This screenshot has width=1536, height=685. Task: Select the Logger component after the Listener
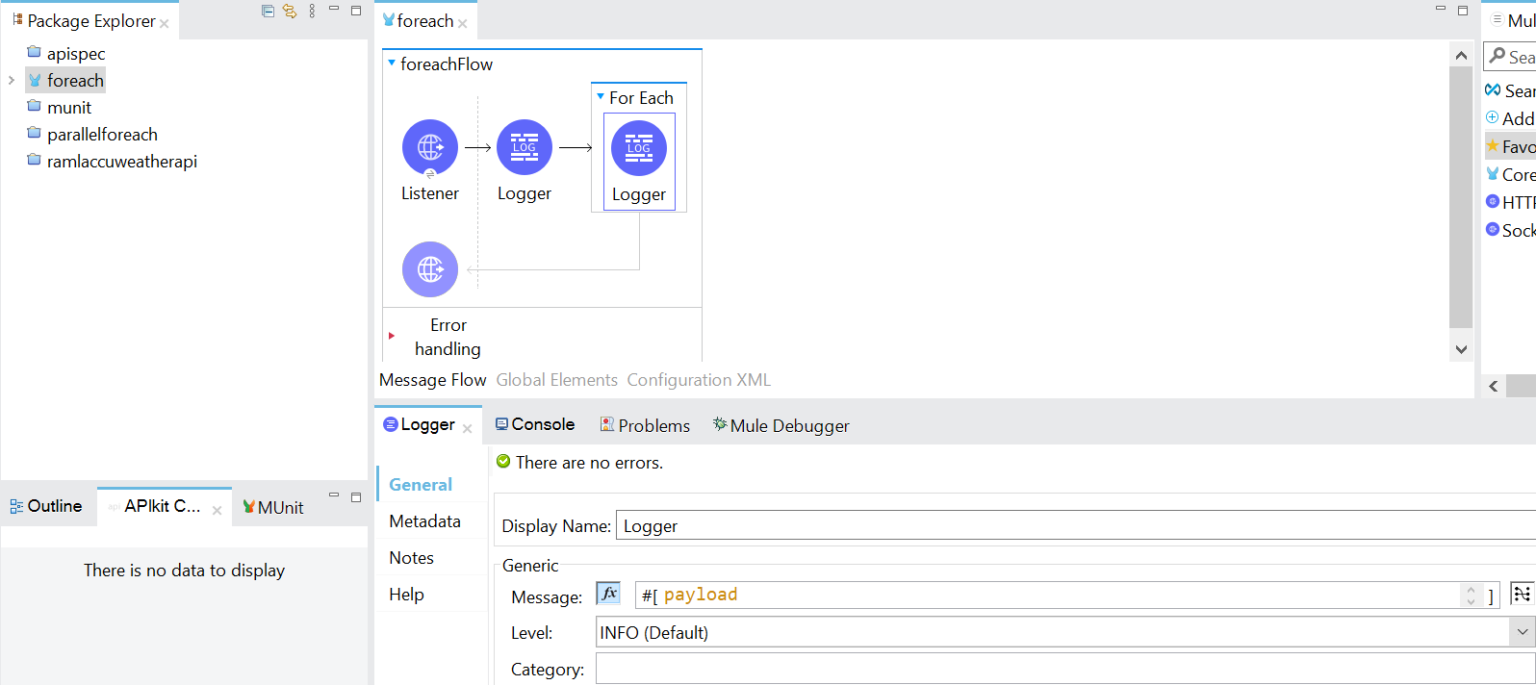524,146
